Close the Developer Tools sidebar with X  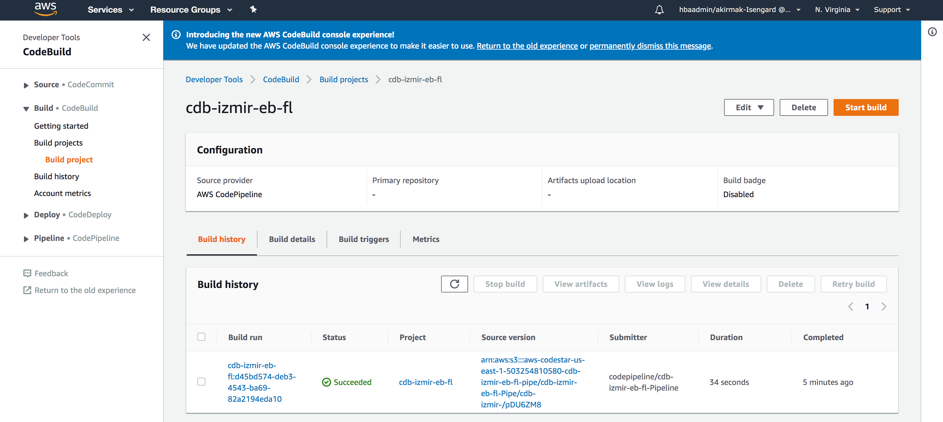point(146,37)
